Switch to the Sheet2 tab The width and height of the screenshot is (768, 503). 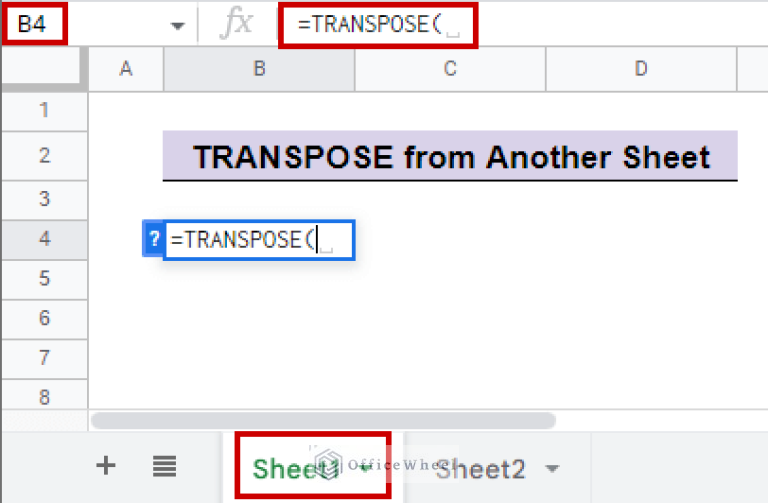coord(481,467)
